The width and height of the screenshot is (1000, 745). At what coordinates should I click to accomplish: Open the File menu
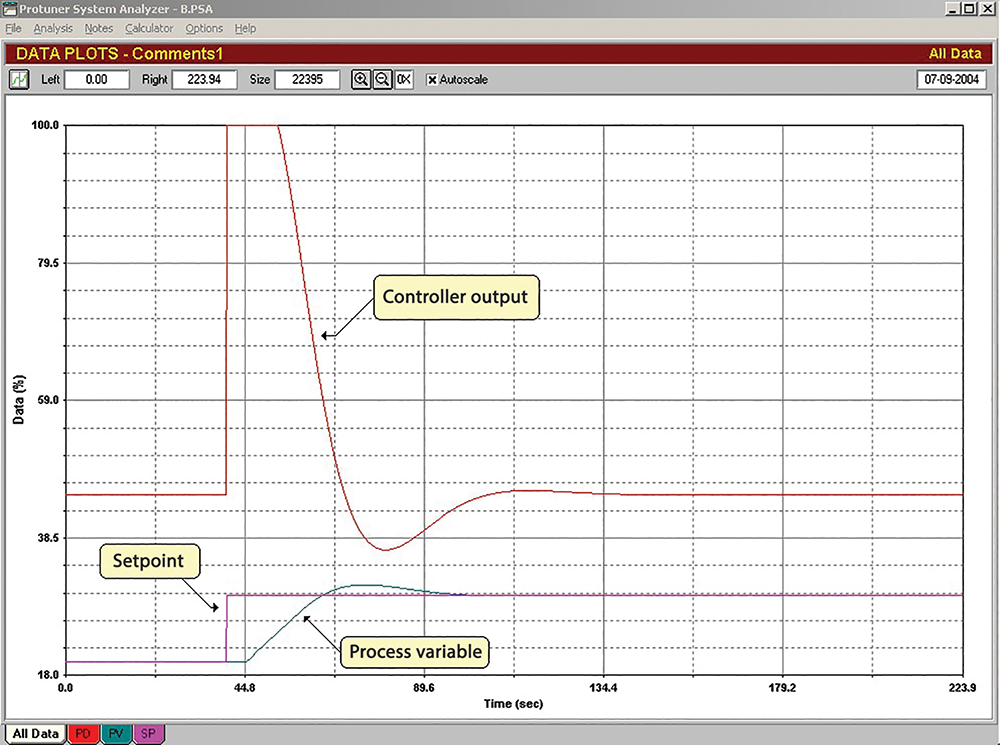[13, 28]
